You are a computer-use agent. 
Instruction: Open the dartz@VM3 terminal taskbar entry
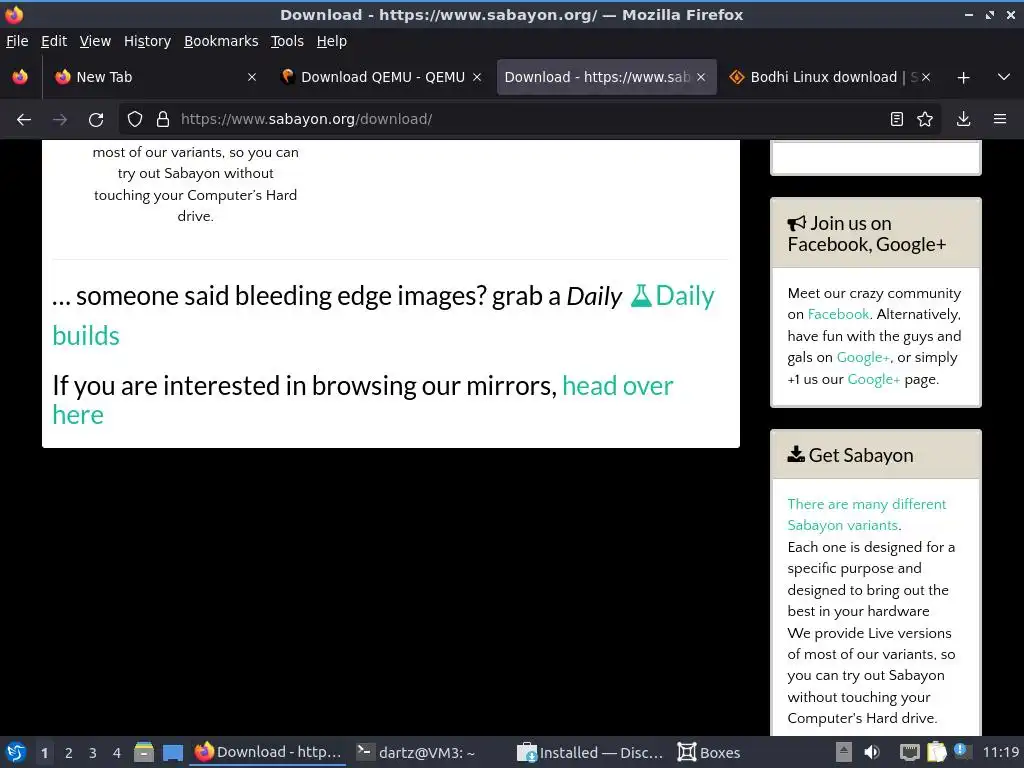(x=417, y=752)
